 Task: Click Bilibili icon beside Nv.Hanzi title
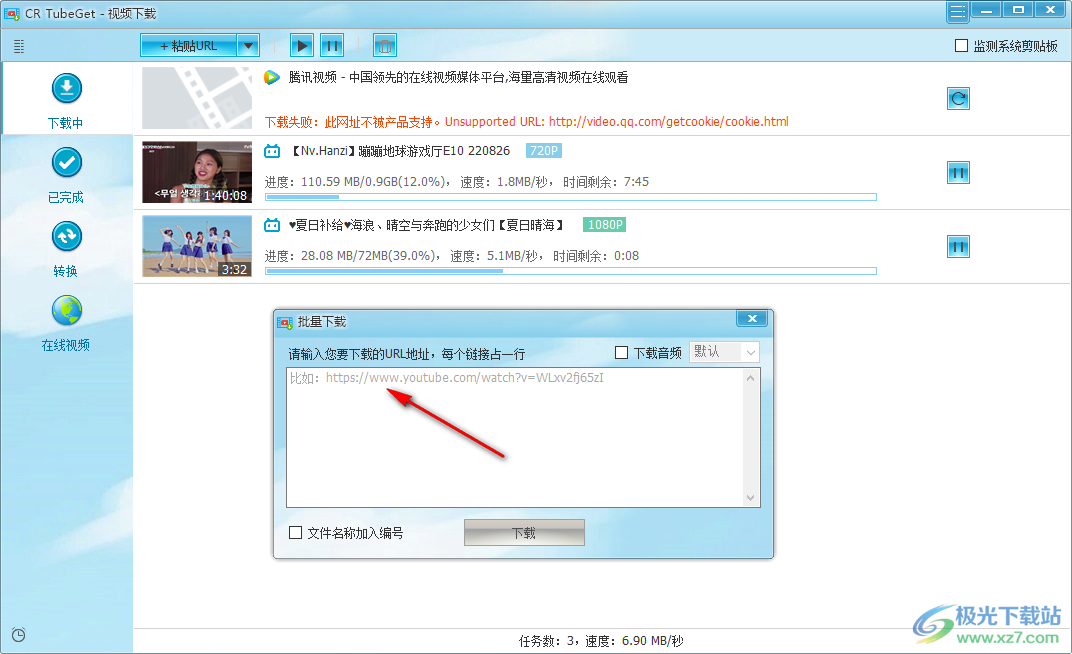[272, 150]
